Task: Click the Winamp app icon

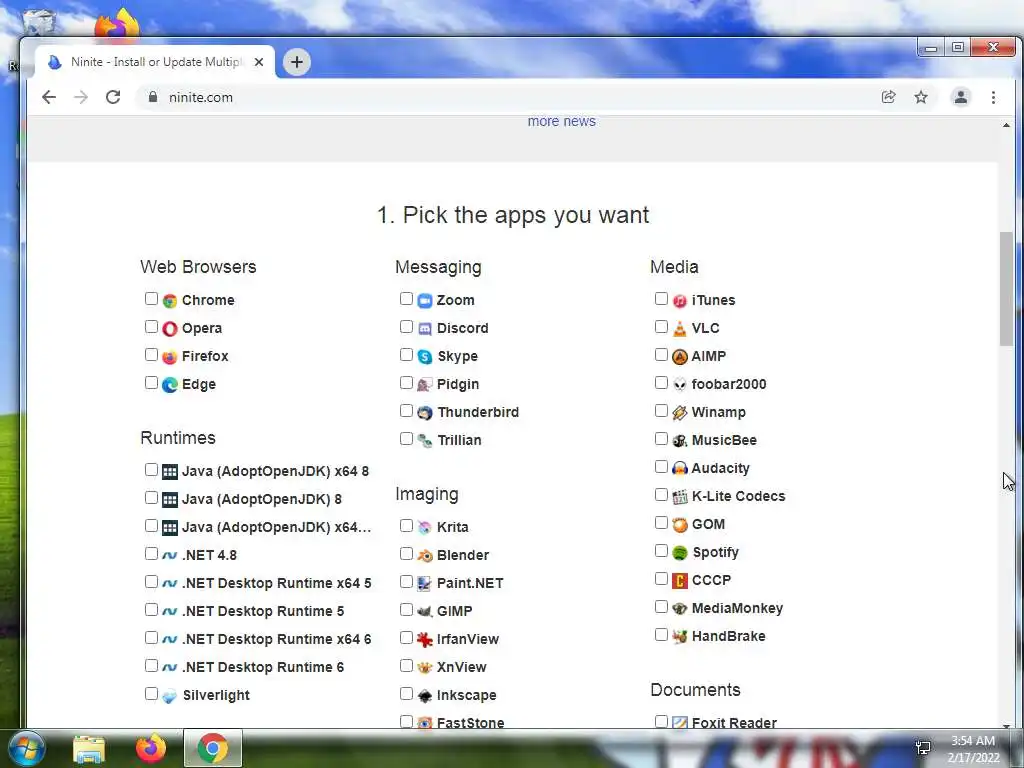Action: click(x=680, y=413)
